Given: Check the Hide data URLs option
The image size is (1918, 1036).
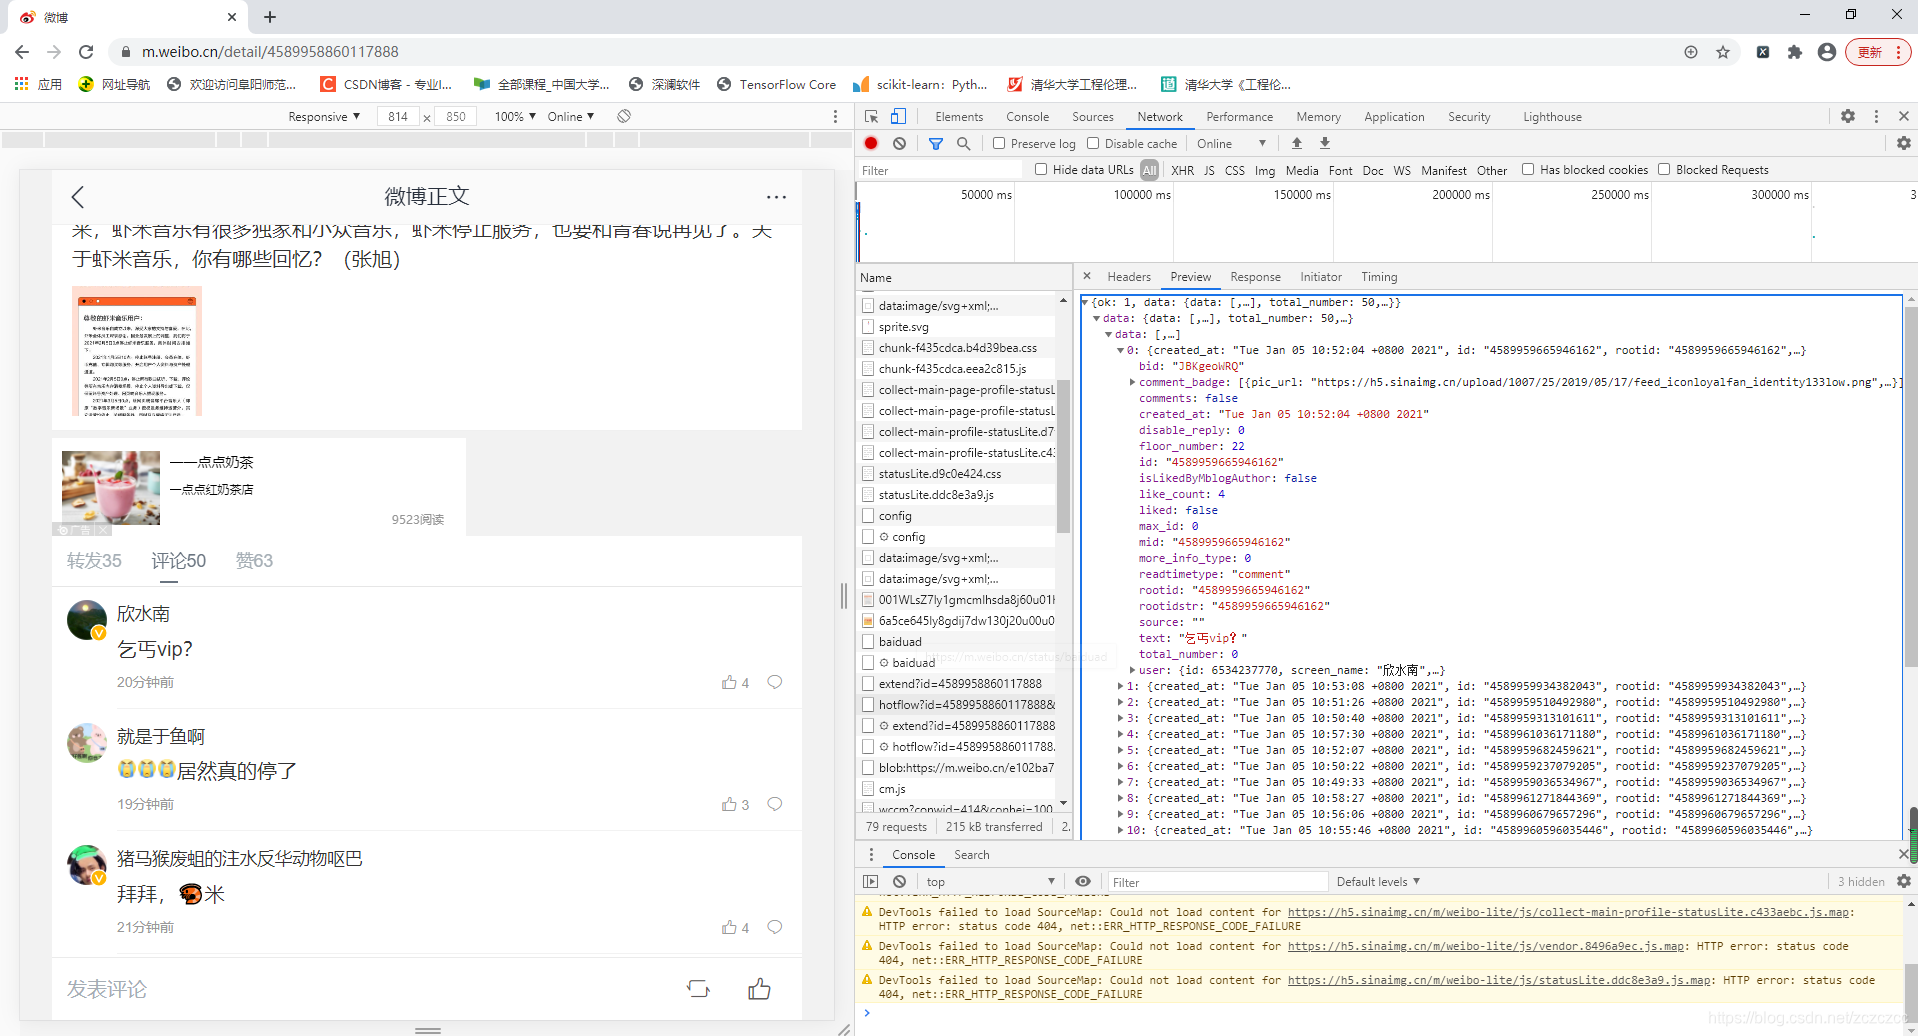Looking at the screenshot, I should (x=1041, y=169).
